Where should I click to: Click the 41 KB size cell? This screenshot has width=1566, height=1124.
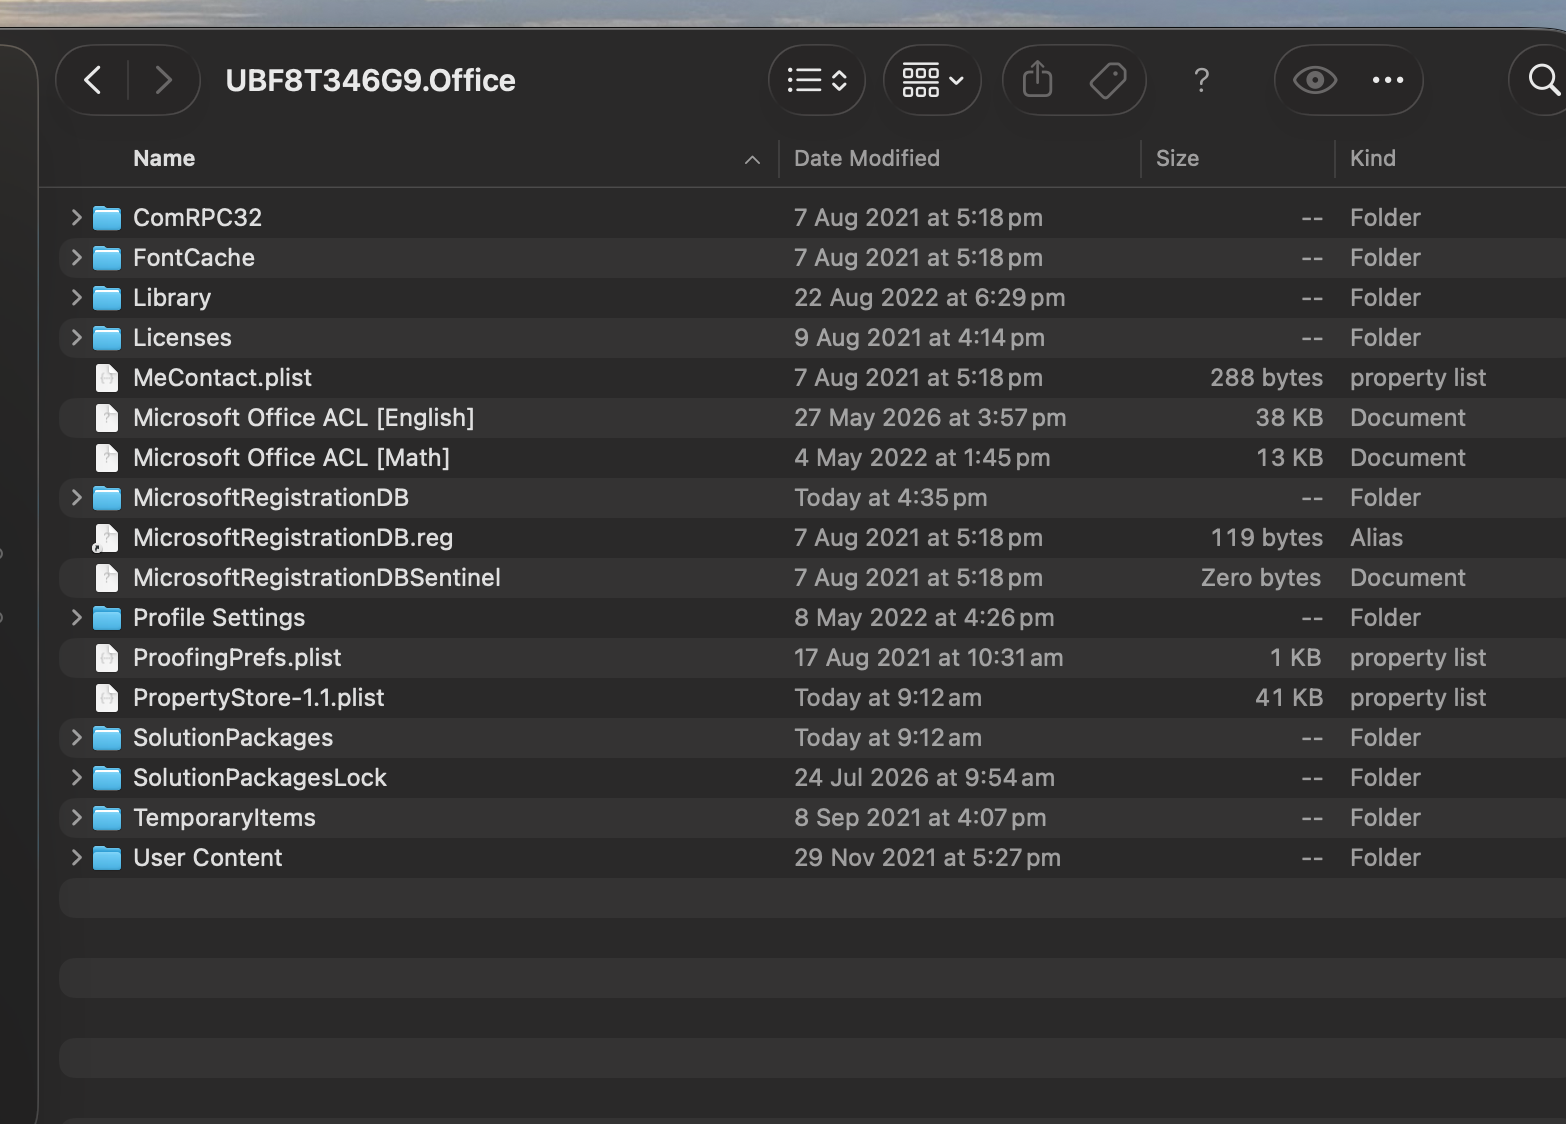click(1289, 697)
